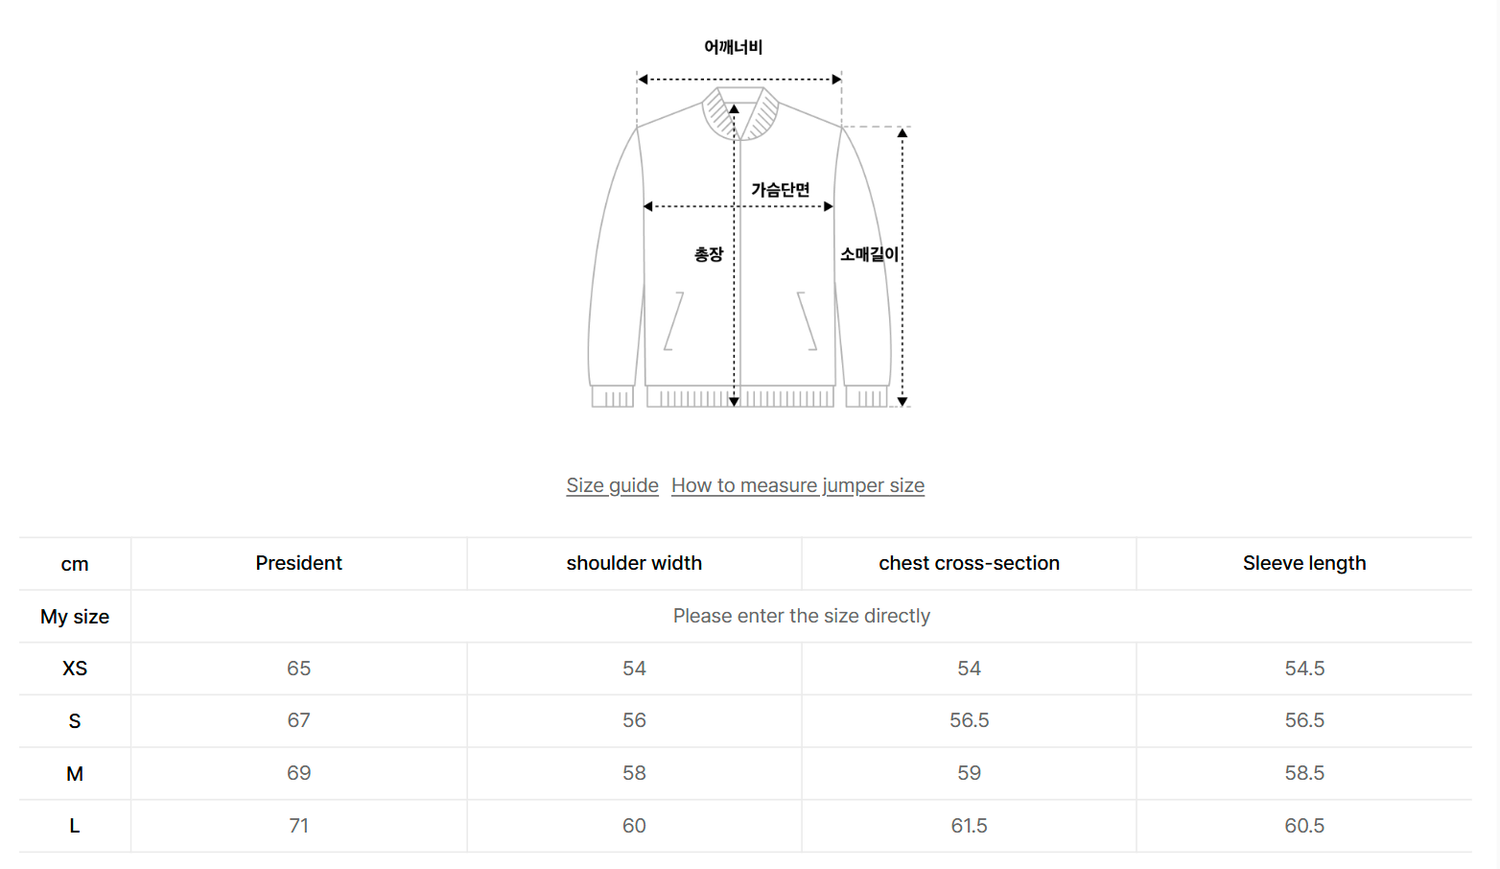This screenshot has width=1500, height=869.
Task: Click the S President value 67
Action: [x=298, y=721]
